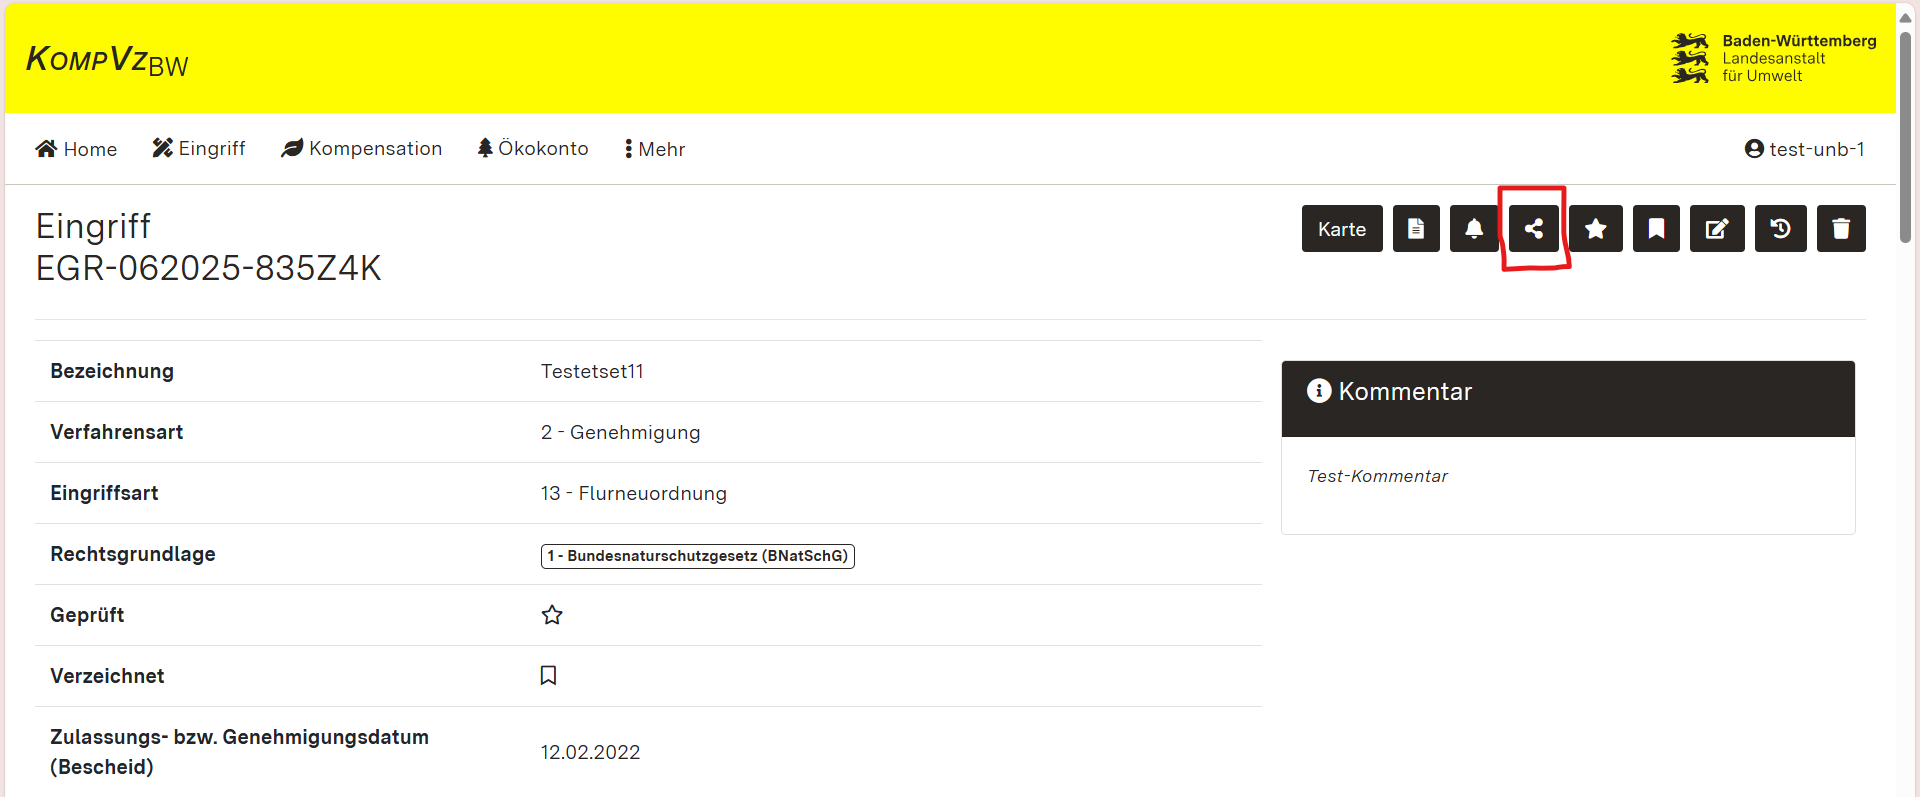Screen dimensions: 1920x797
Task: Click the filled bookmark record button
Action: click(x=1656, y=229)
